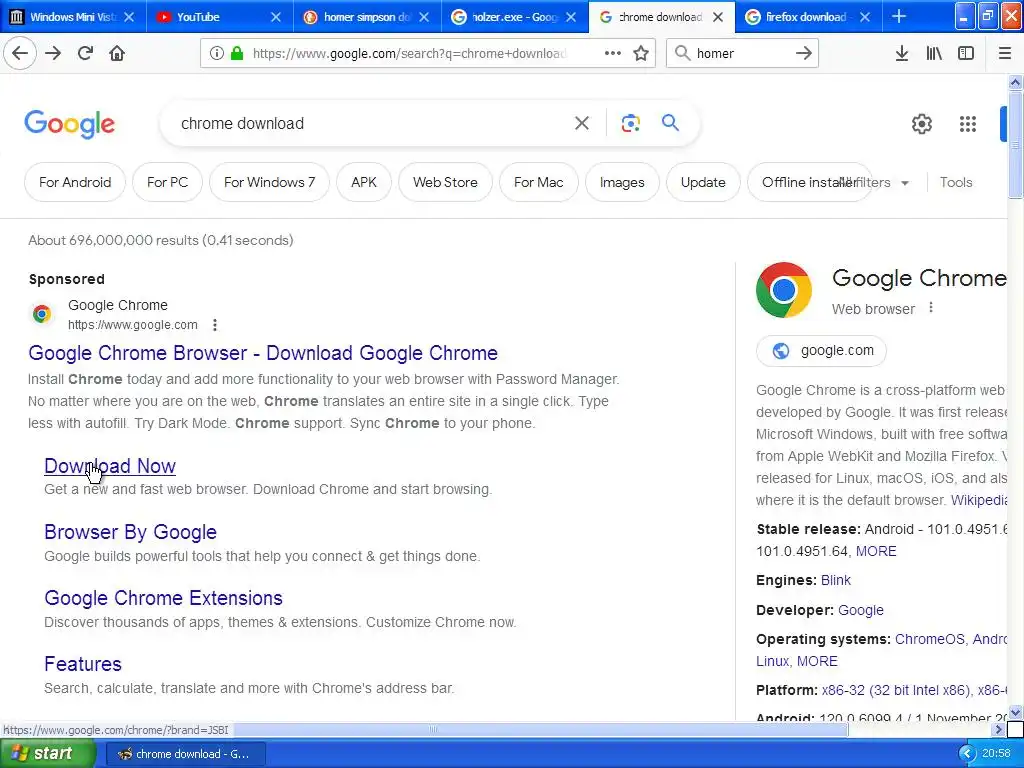
Task: Open the Windows start button
Action: [x=47, y=754]
